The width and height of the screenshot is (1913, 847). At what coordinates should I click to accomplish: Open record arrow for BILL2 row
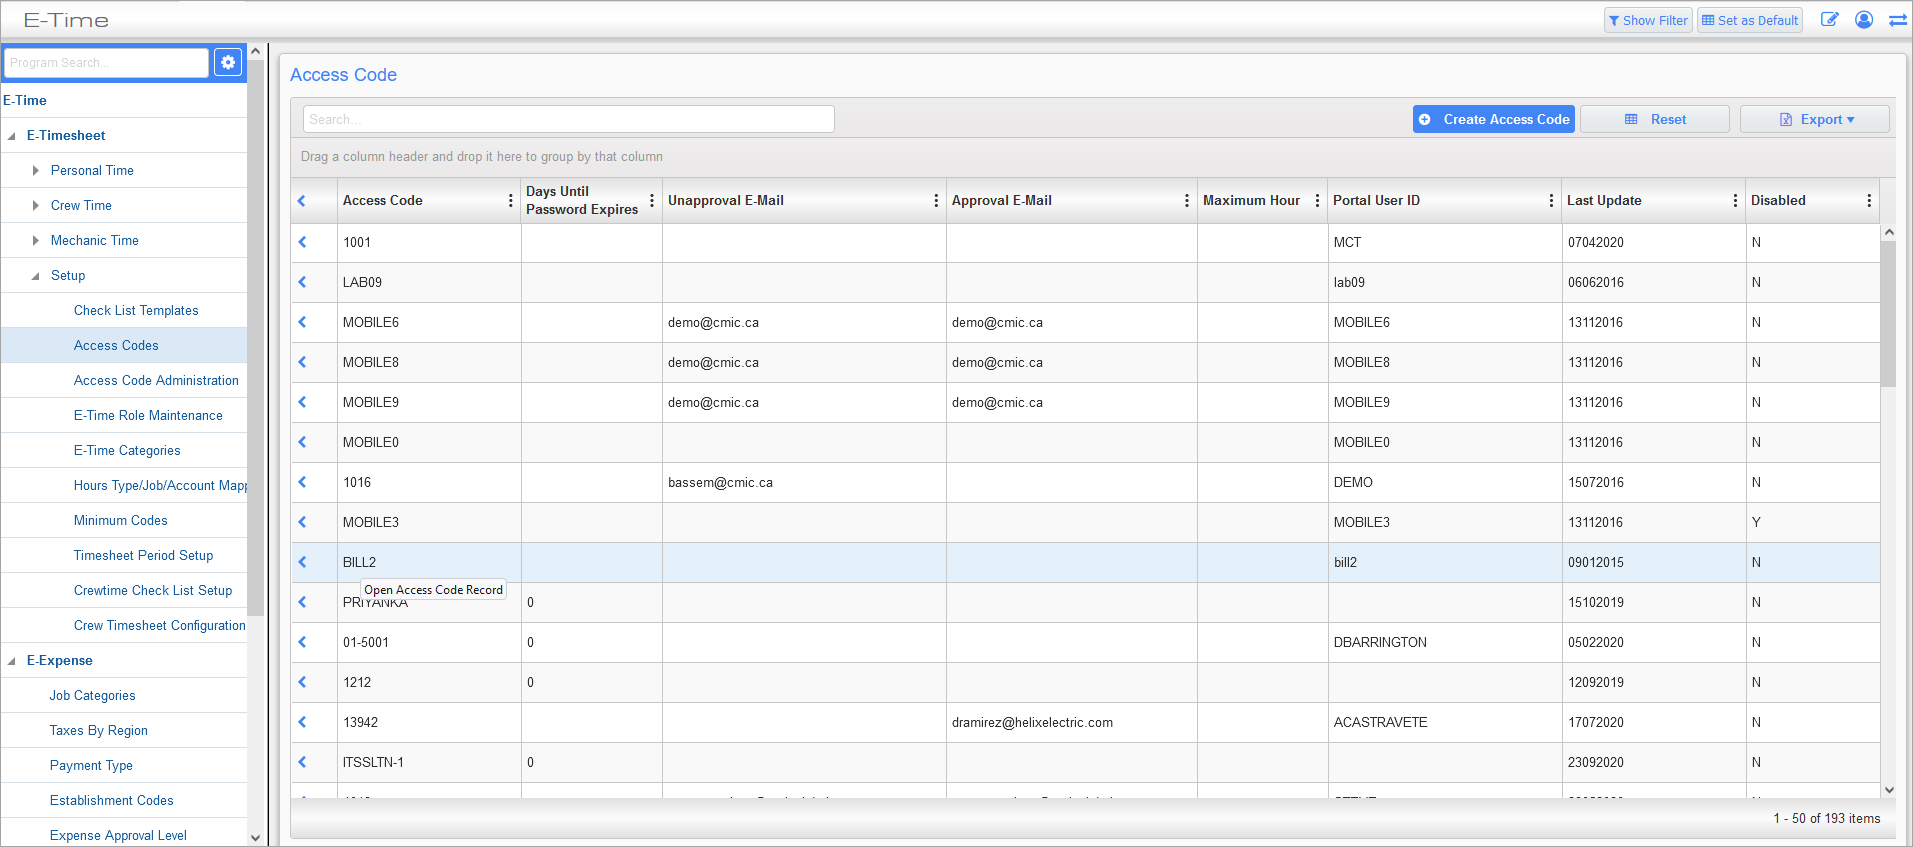(302, 562)
